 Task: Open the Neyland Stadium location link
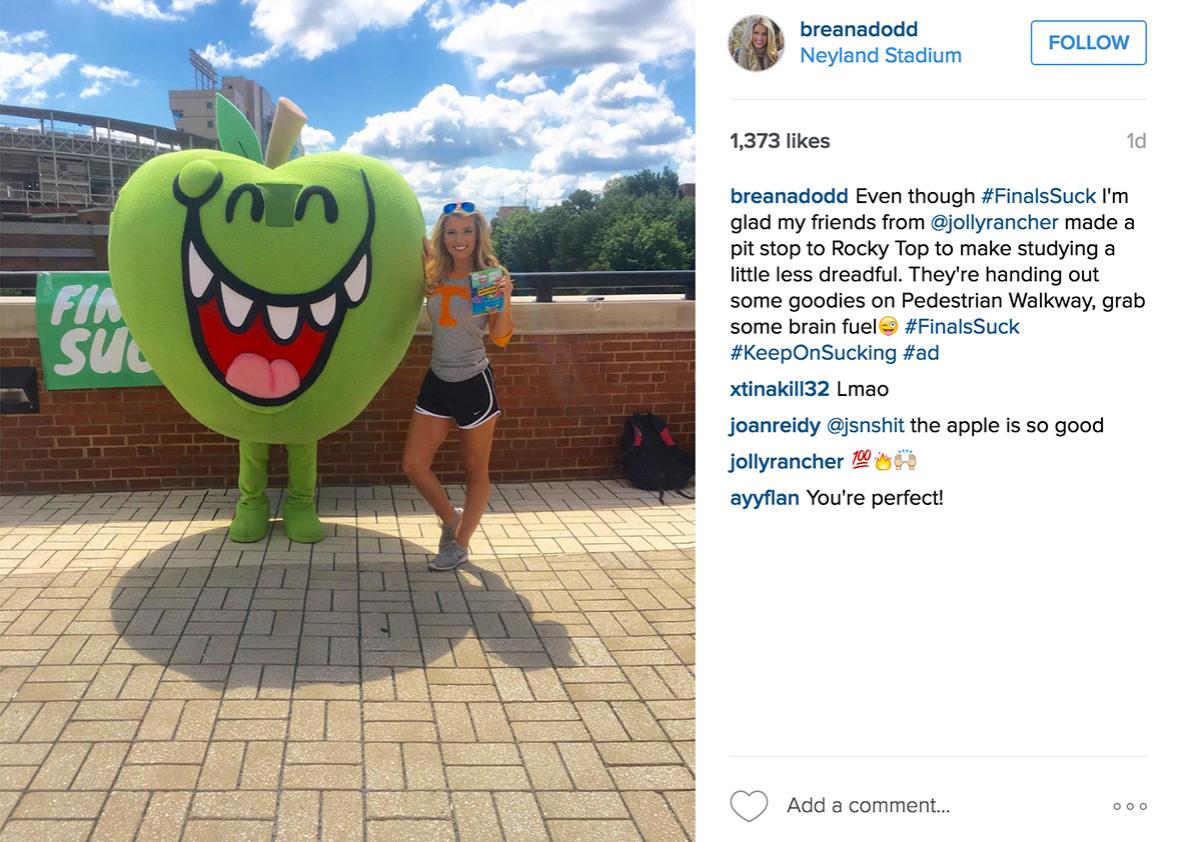click(x=880, y=56)
